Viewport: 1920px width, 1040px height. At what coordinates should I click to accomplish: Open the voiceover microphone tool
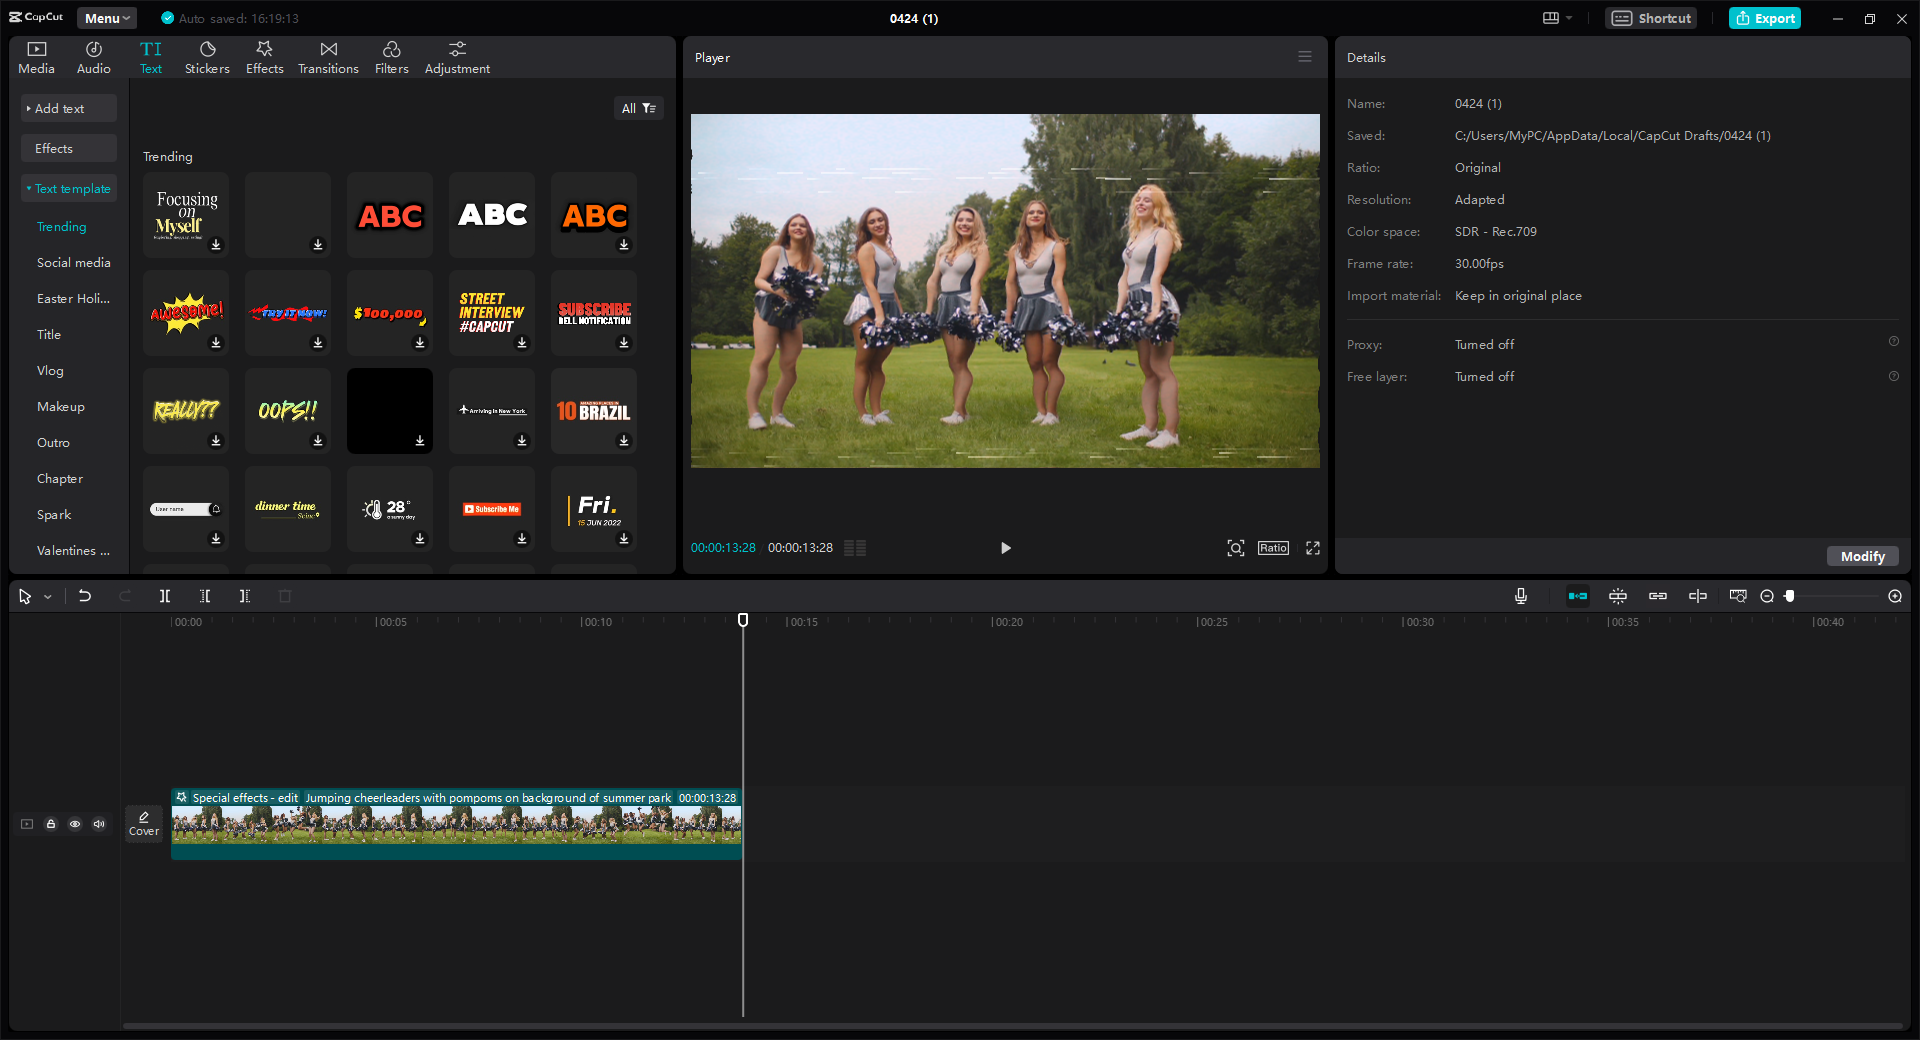[1520, 596]
